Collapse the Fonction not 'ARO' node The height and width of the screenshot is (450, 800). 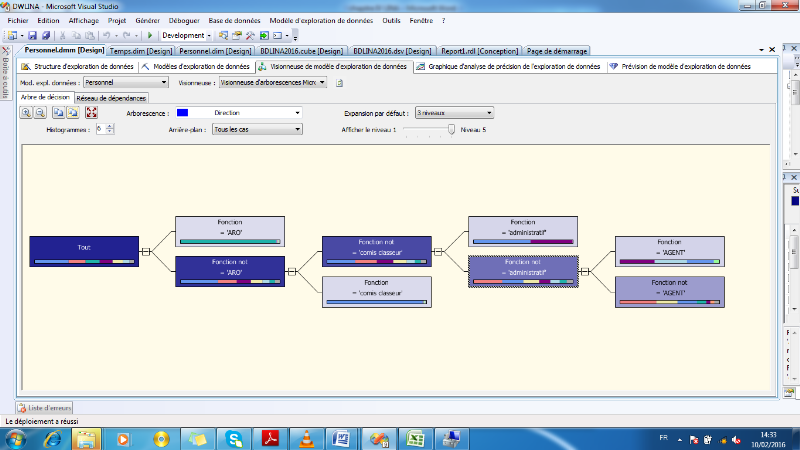tap(293, 271)
